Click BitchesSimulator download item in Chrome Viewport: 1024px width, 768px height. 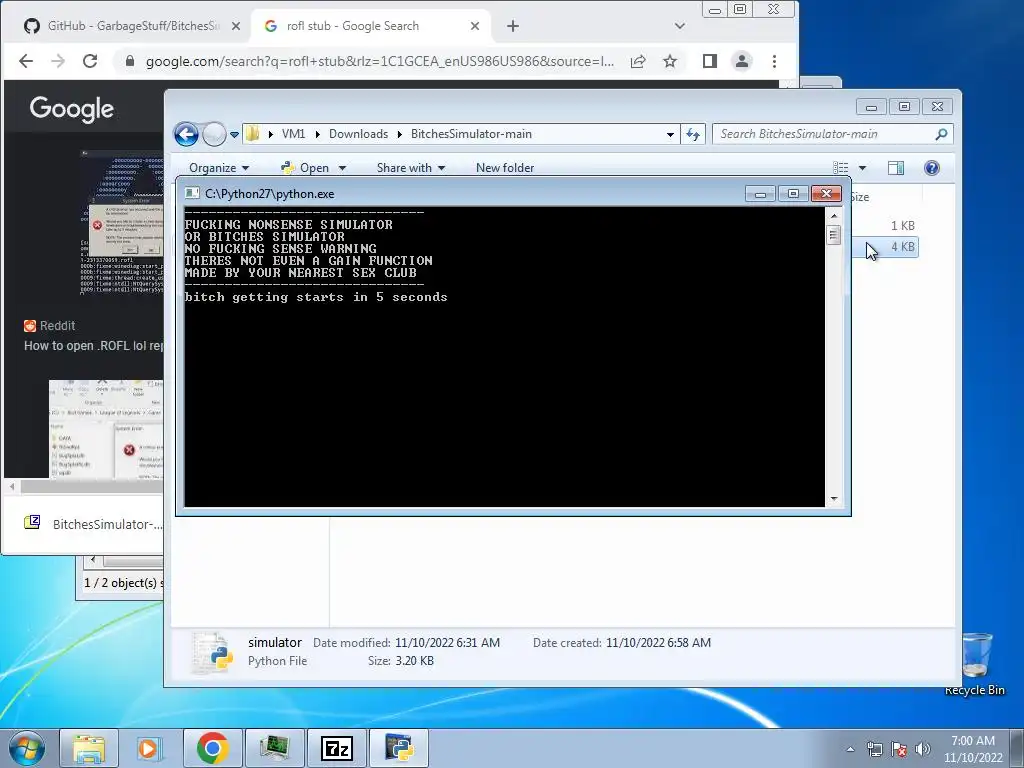tap(95, 524)
